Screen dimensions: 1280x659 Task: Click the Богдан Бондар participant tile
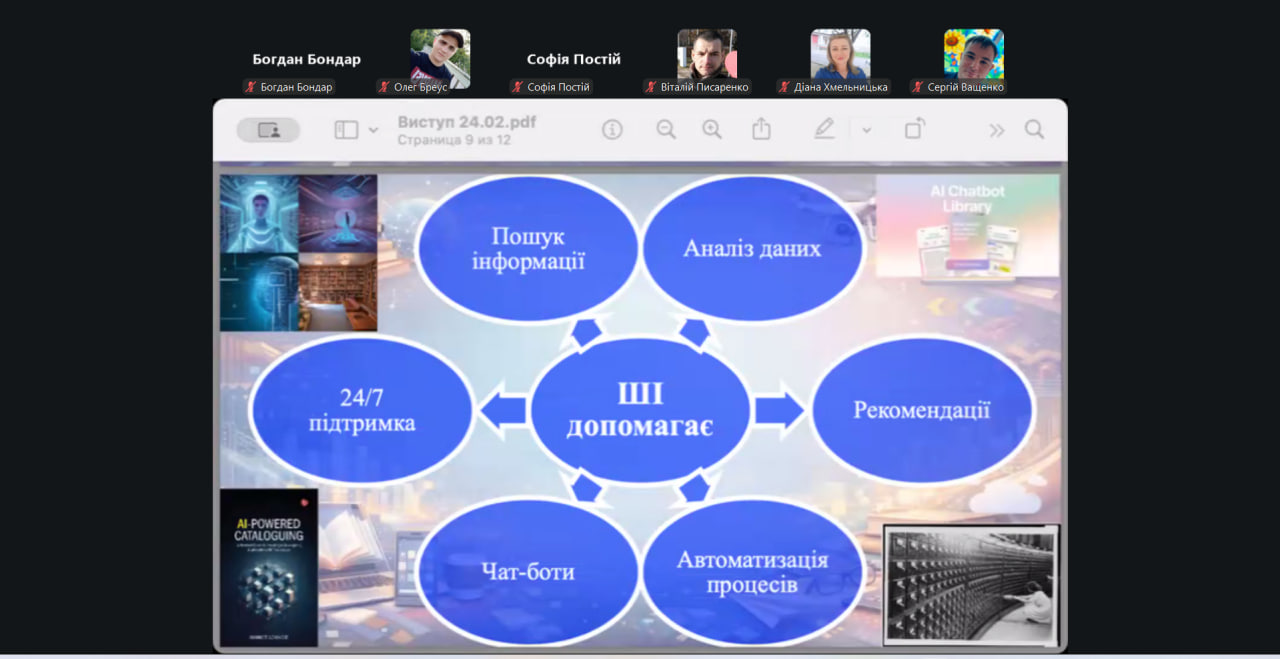click(306, 60)
